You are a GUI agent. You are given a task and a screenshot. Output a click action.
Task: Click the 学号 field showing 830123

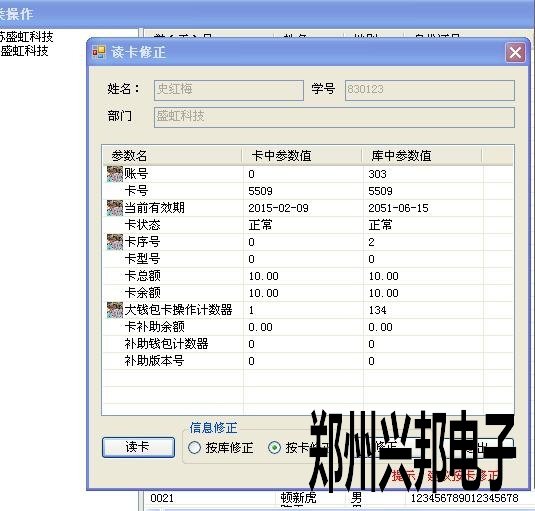430,90
